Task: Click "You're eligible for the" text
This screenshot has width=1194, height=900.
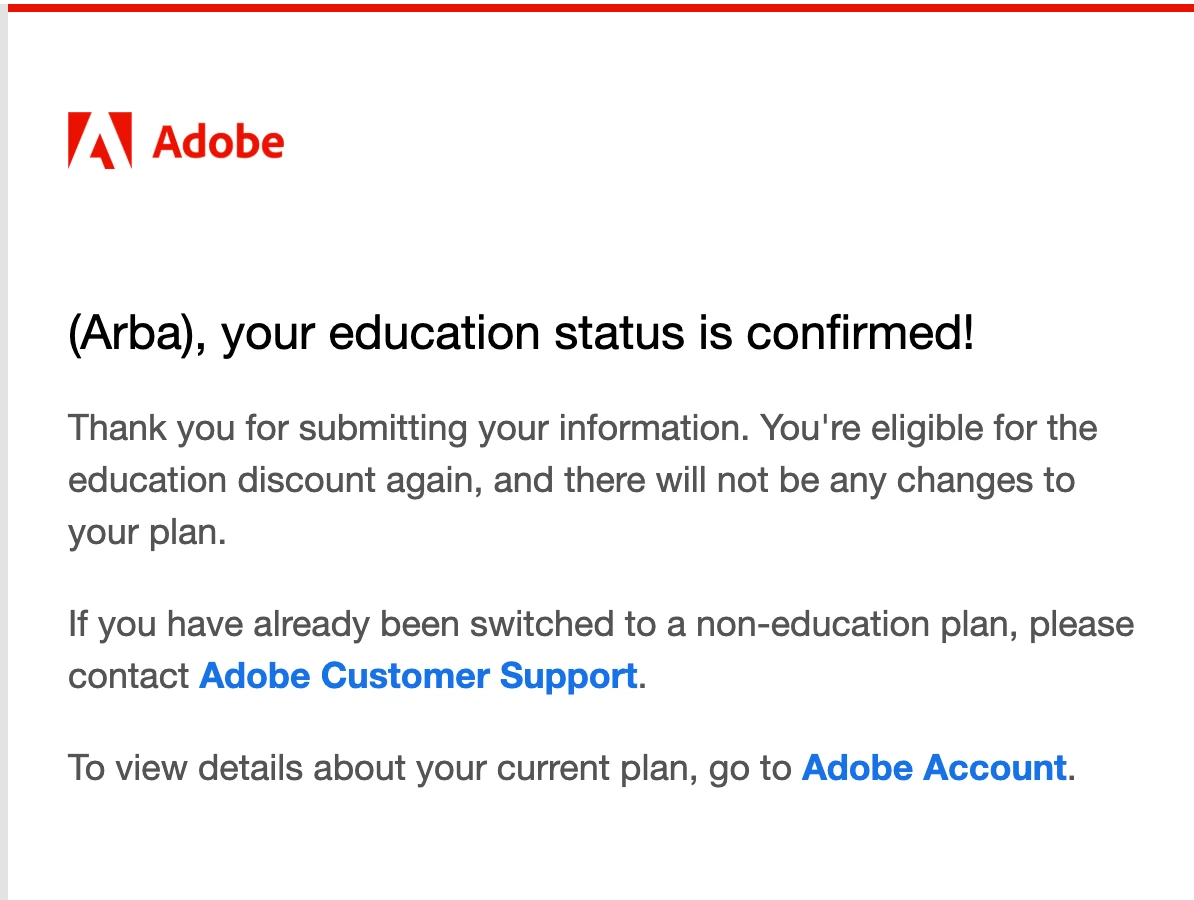Action: 929,428
